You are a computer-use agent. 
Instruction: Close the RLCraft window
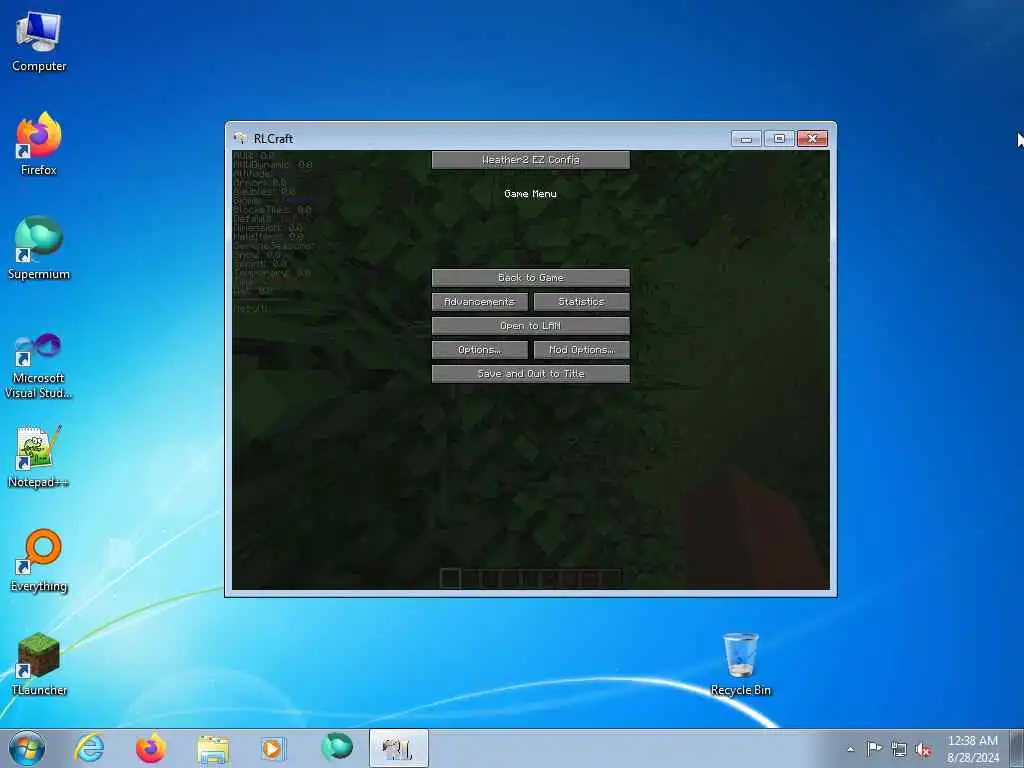(x=812, y=138)
